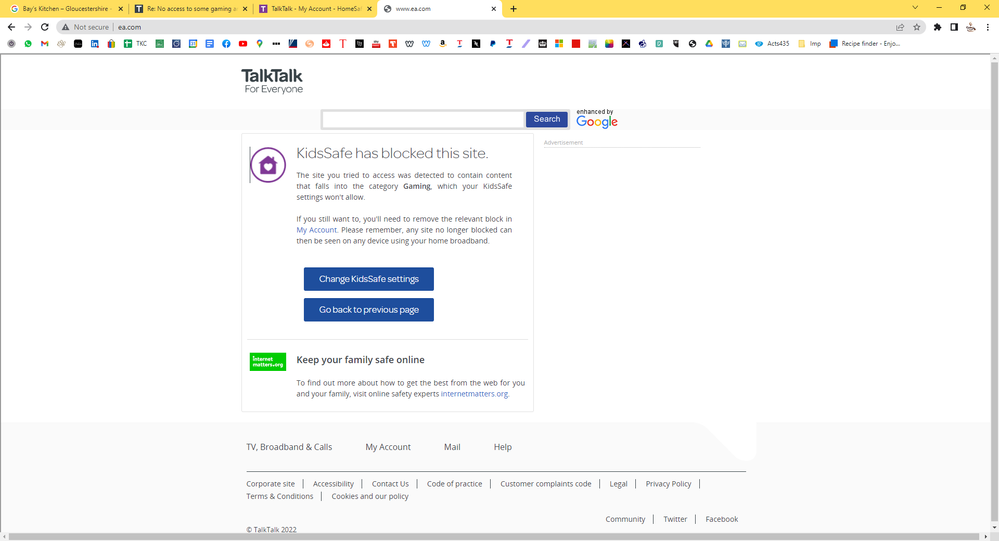Open Help in footer navigation
This screenshot has height=541, width=999.
(503, 447)
